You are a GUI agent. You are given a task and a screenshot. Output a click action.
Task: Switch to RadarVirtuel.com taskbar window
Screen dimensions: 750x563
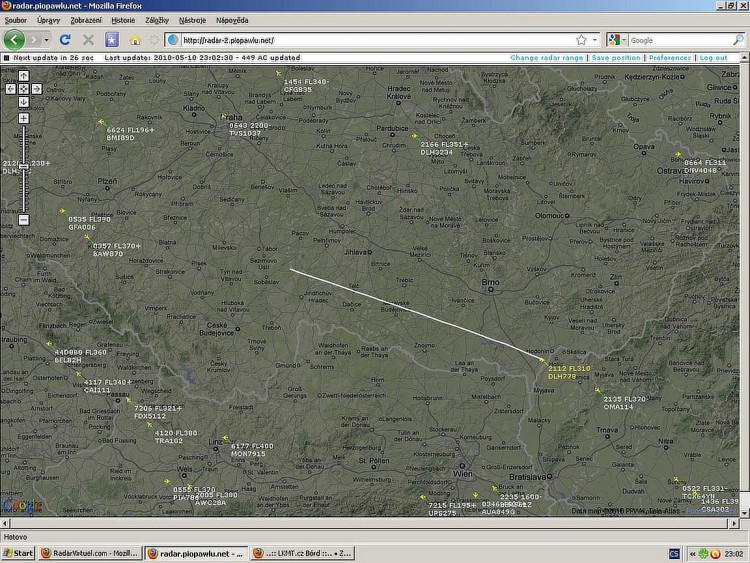[x=90, y=553]
